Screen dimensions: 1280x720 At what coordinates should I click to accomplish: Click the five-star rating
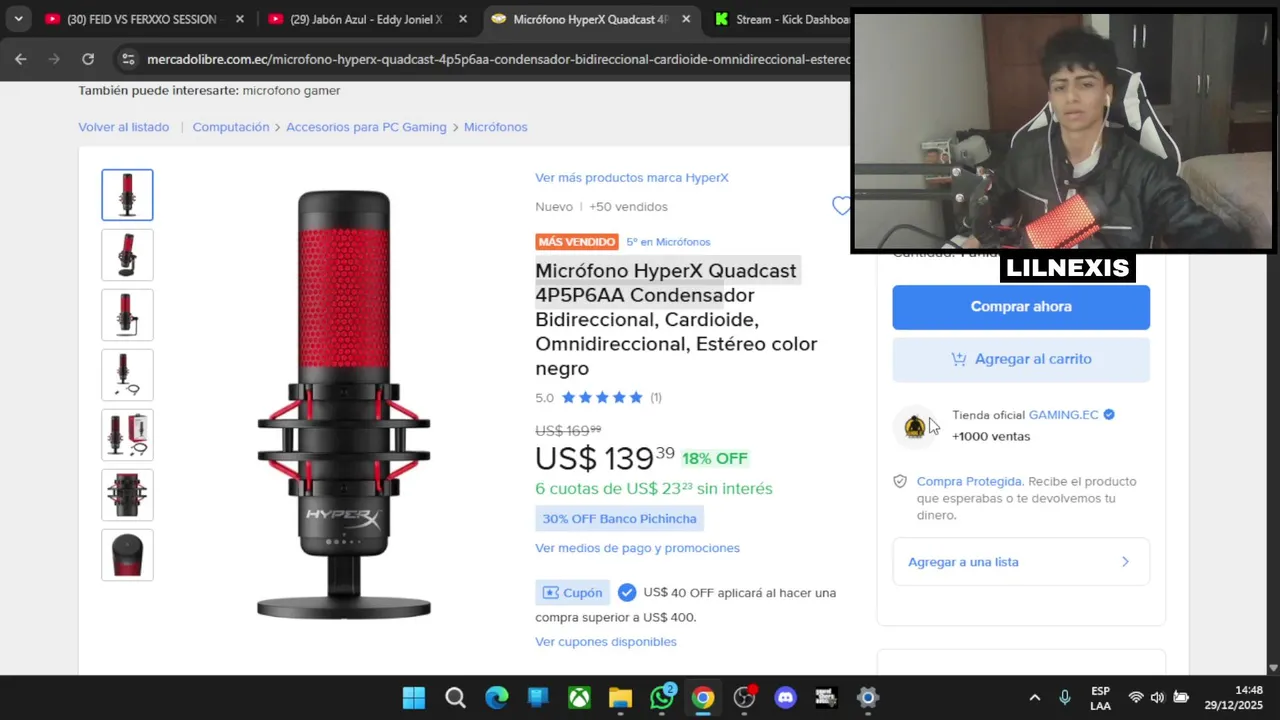pyautogui.click(x=602, y=398)
